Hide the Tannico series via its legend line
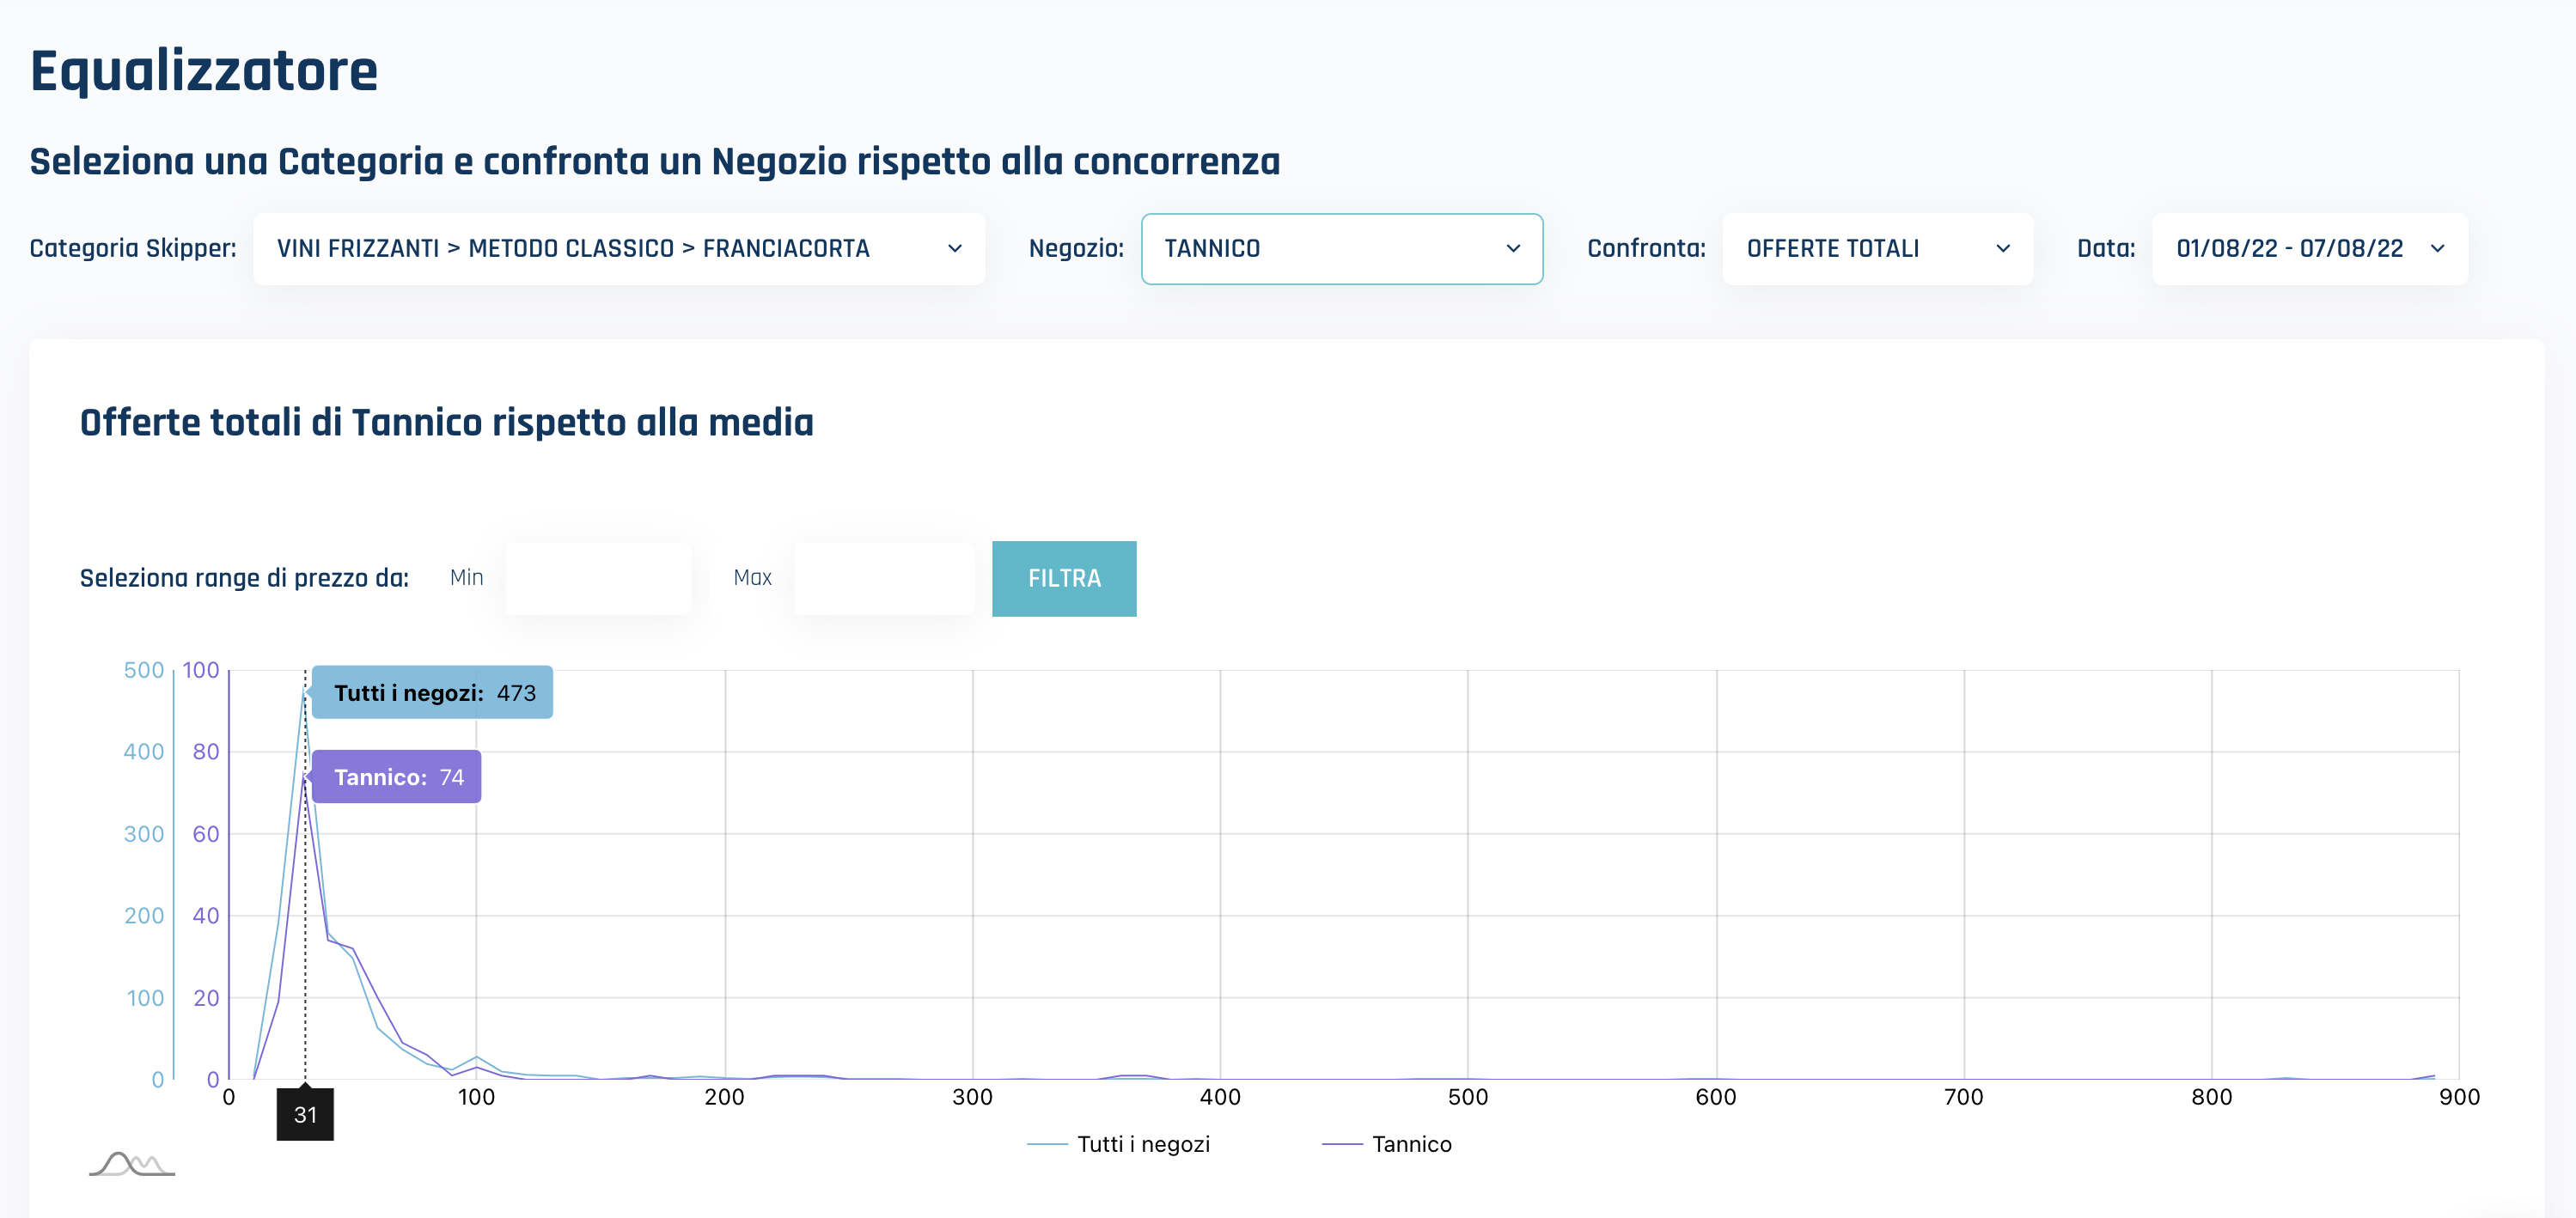2576x1218 pixels. tap(1341, 1143)
